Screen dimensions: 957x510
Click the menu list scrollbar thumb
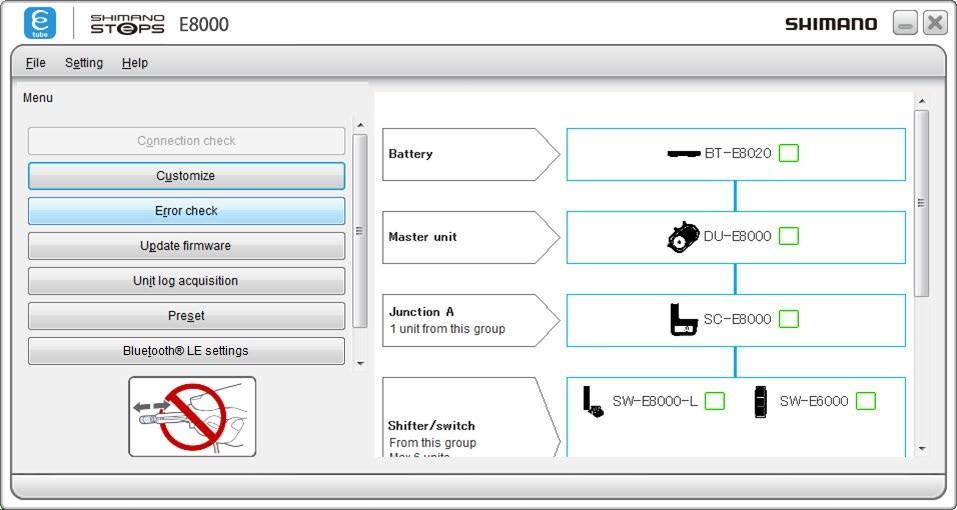[x=360, y=231]
